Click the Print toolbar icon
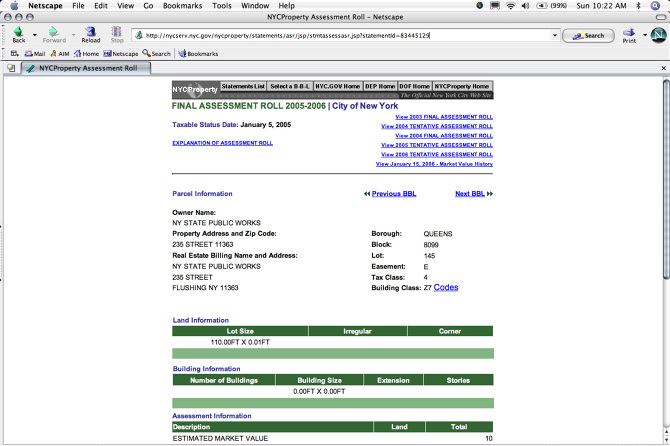This screenshot has height=446, width=670. [x=628, y=35]
